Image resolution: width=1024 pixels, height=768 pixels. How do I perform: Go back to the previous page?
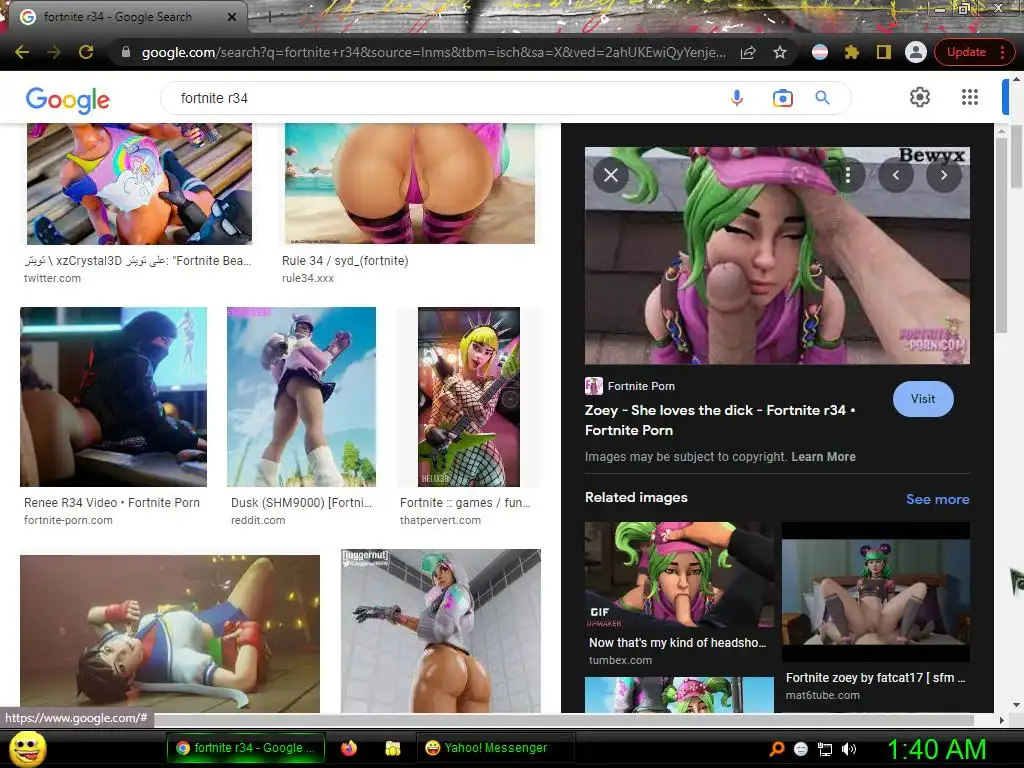(x=22, y=52)
